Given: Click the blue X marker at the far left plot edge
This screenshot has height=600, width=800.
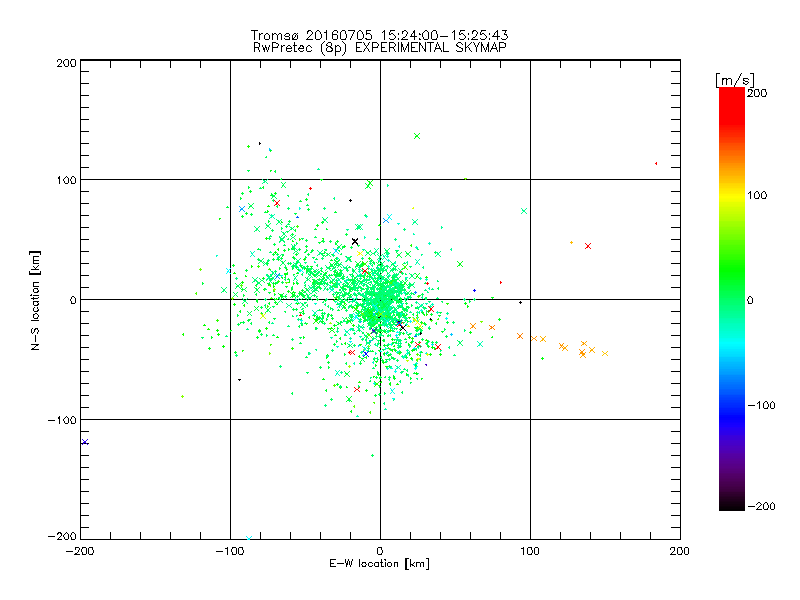Looking at the screenshot, I should click(85, 442).
